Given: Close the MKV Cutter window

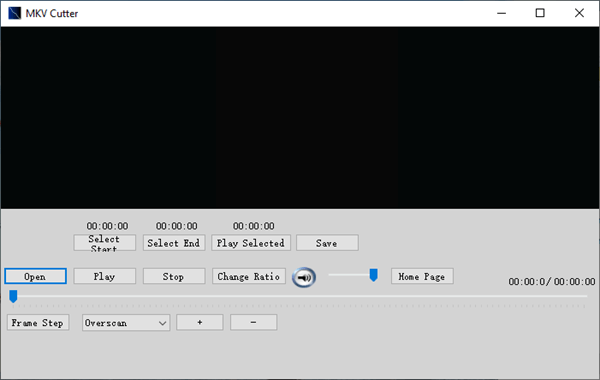Looking at the screenshot, I should pos(579,13).
